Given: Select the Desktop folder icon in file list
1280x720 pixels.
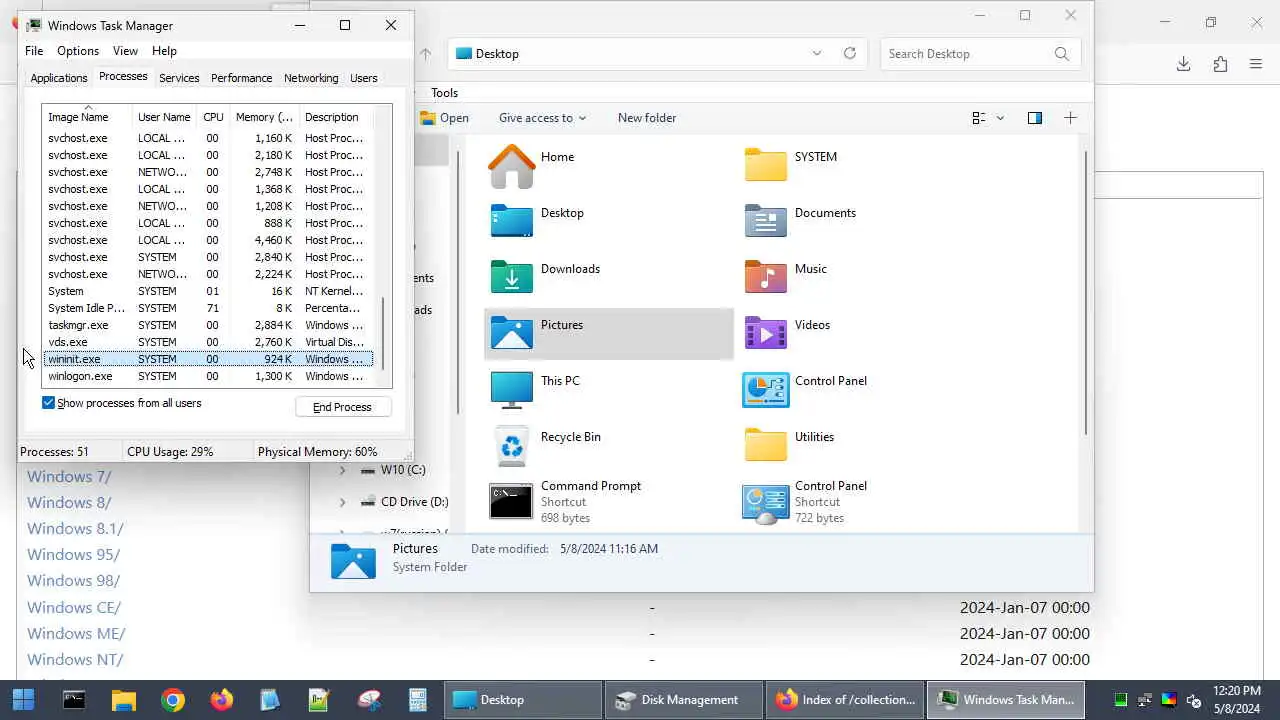Looking at the screenshot, I should (x=511, y=222).
